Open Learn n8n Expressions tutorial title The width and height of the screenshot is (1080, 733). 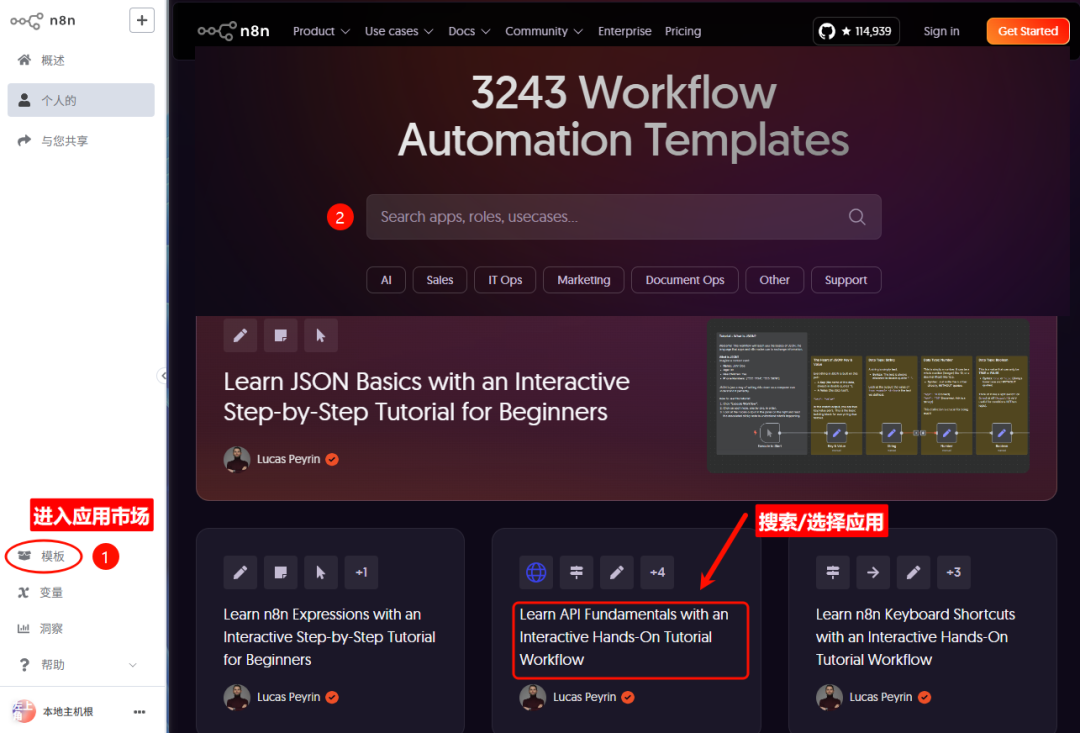[x=329, y=637]
